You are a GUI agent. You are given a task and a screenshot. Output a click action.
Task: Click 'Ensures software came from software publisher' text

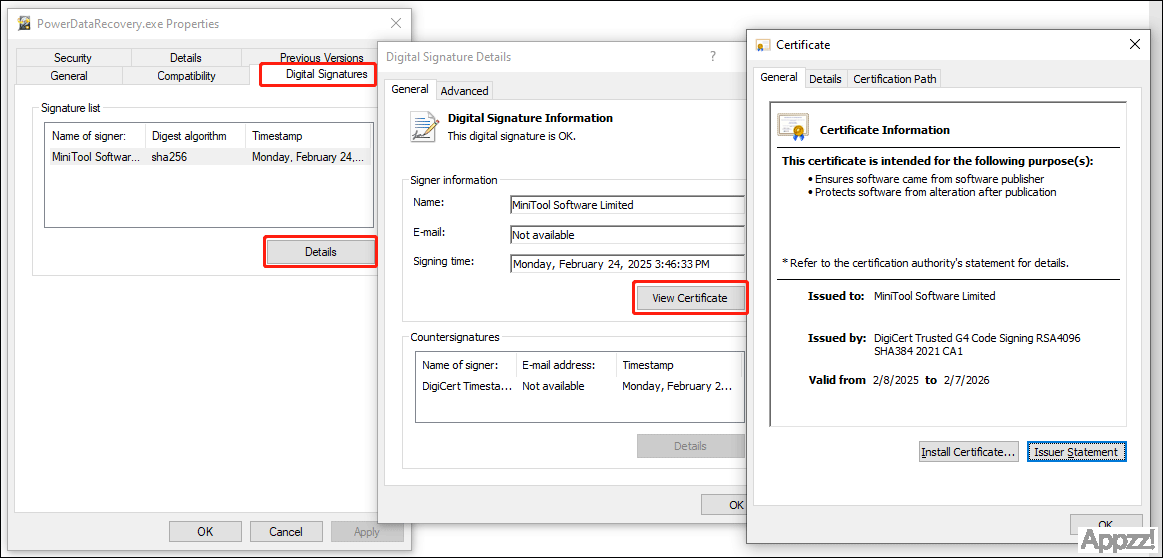[x=929, y=179]
